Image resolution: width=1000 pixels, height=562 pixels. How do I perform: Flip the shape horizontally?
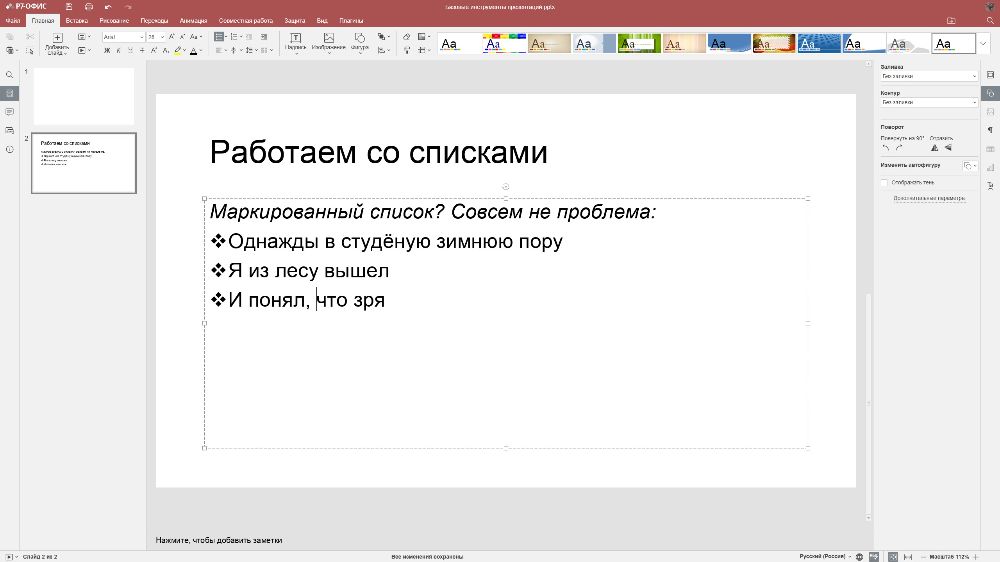[x=935, y=148]
